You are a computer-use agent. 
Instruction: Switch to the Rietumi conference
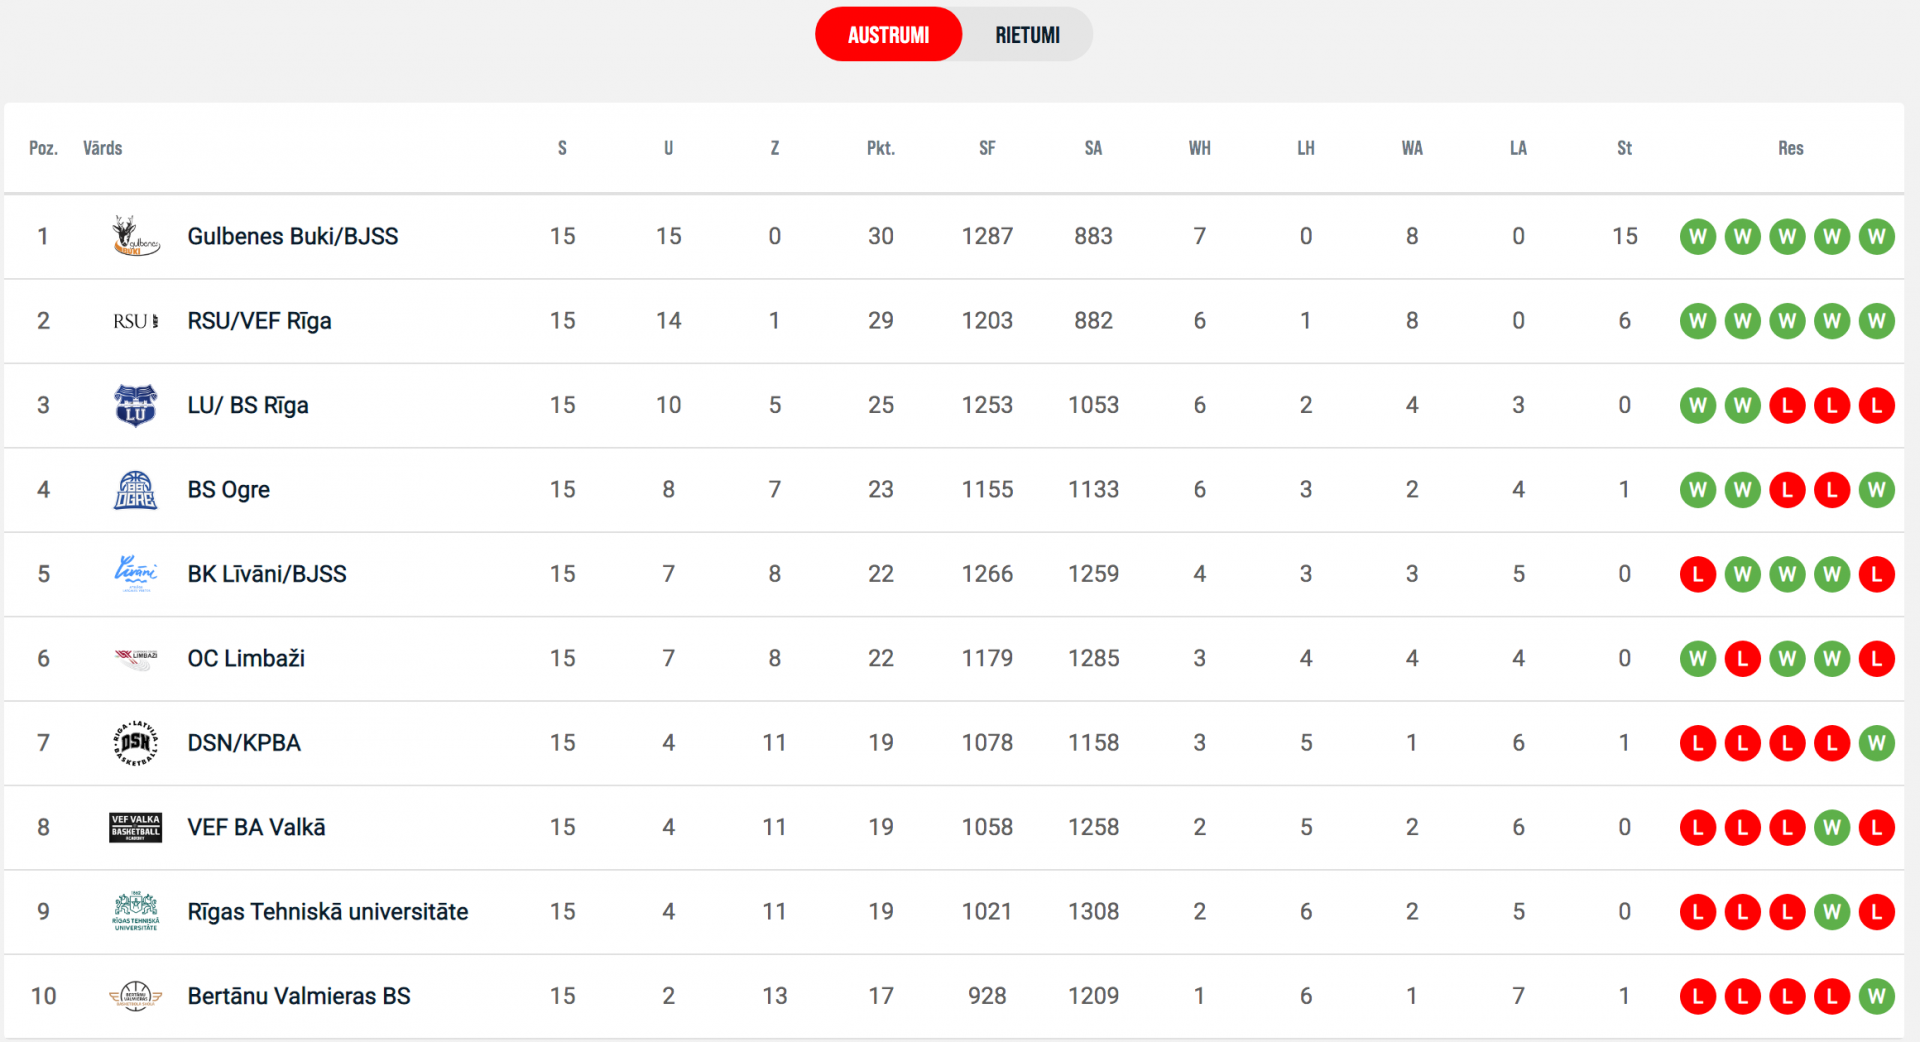tap(1027, 35)
